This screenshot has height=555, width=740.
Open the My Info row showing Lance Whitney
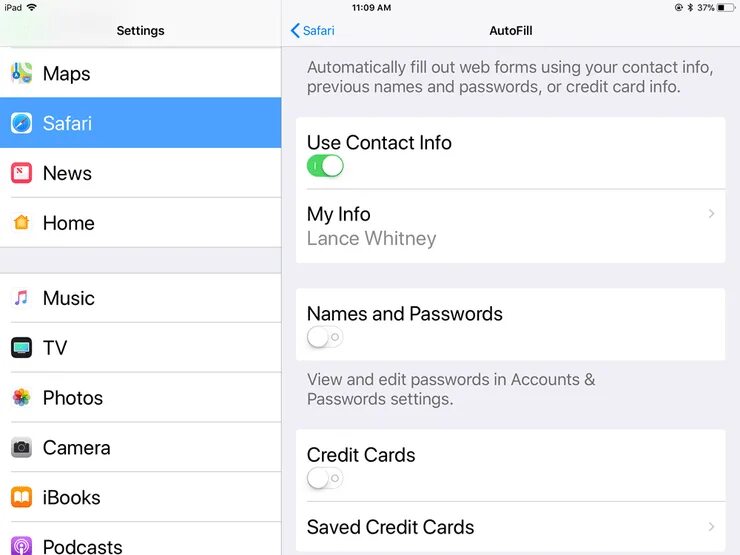(x=511, y=226)
